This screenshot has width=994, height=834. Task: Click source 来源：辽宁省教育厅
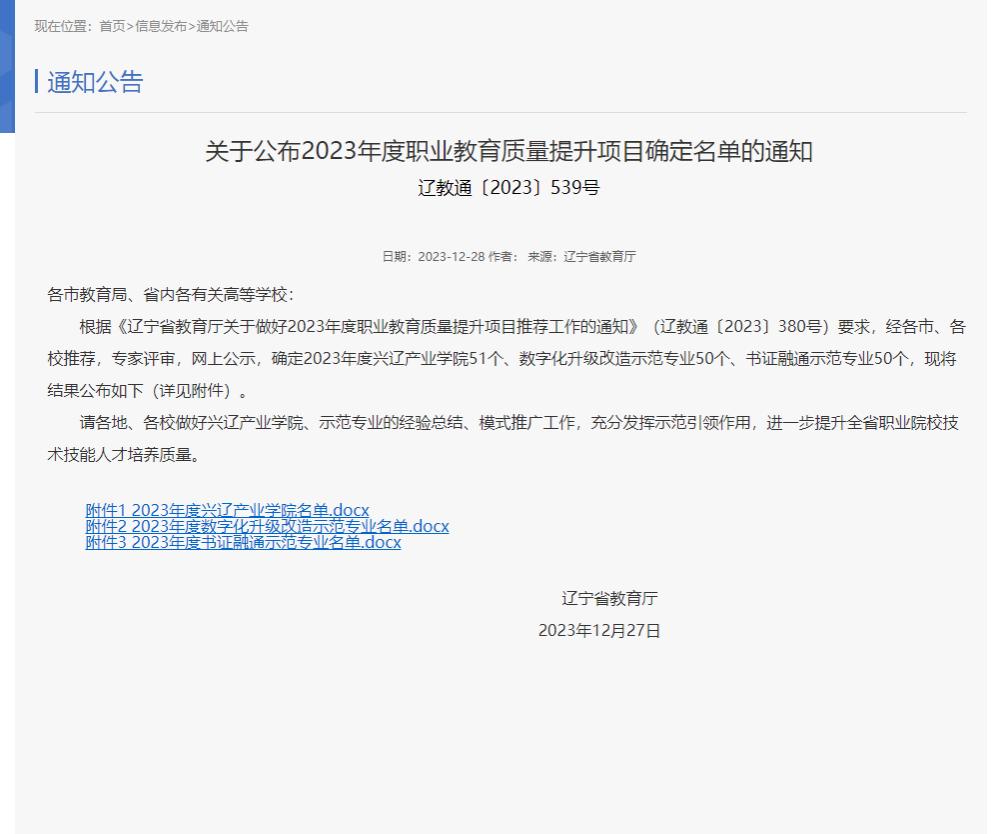pyautogui.click(x=582, y=257)
